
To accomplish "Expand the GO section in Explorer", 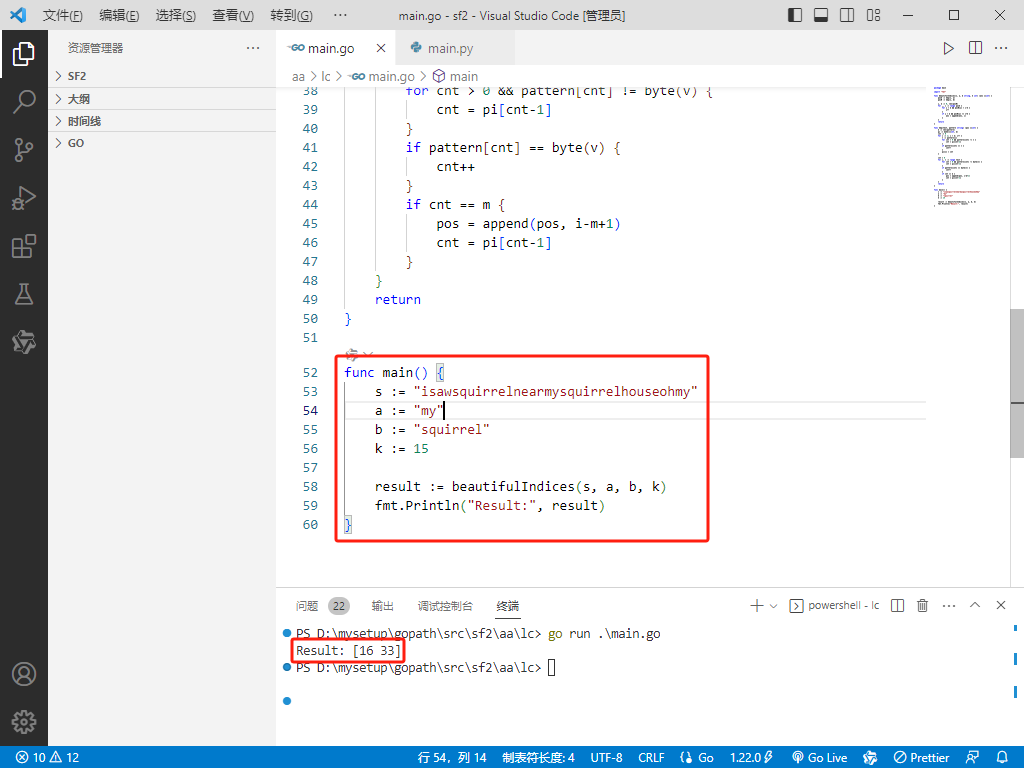I will (x=162, y=143).
